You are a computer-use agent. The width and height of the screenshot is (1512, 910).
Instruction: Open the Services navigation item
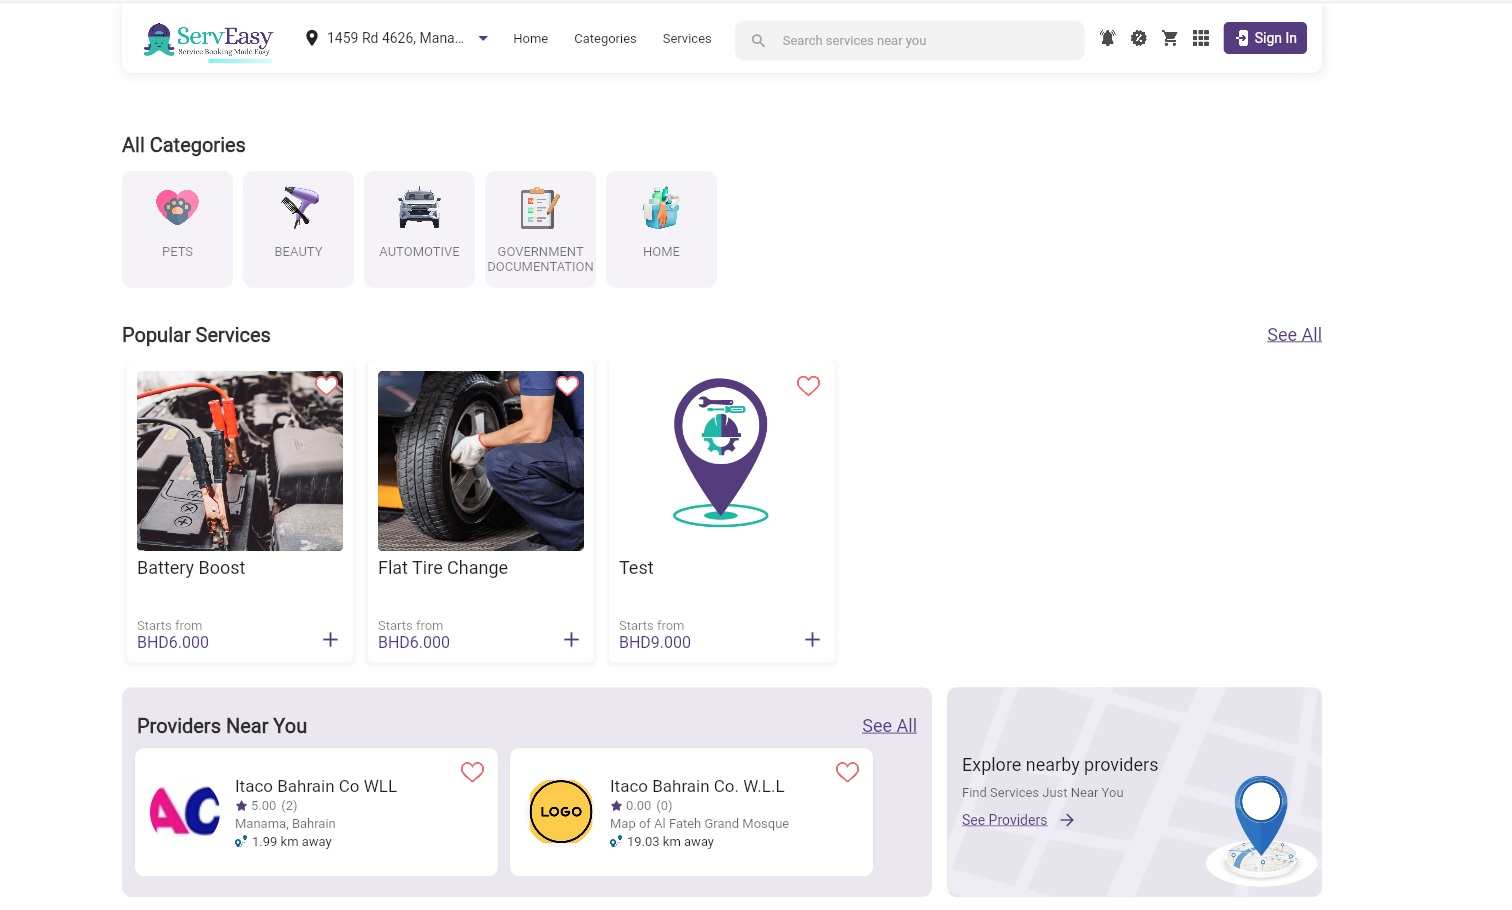(687, 39)
